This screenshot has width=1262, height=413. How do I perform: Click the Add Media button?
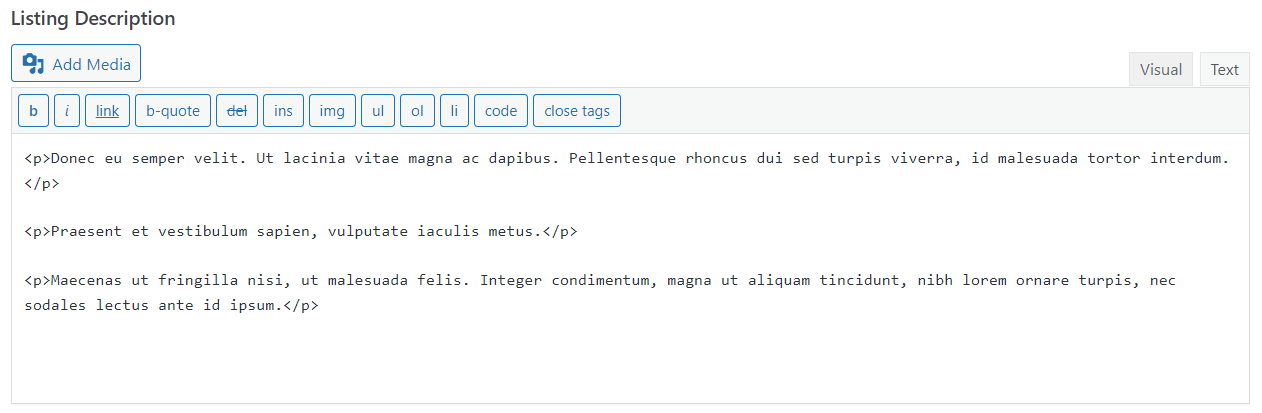pyautogui.click(x=76, y=64)
